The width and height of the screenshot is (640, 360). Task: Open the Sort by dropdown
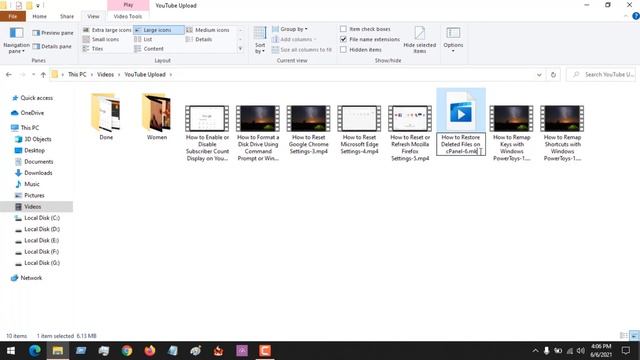[x=260, y=40]
